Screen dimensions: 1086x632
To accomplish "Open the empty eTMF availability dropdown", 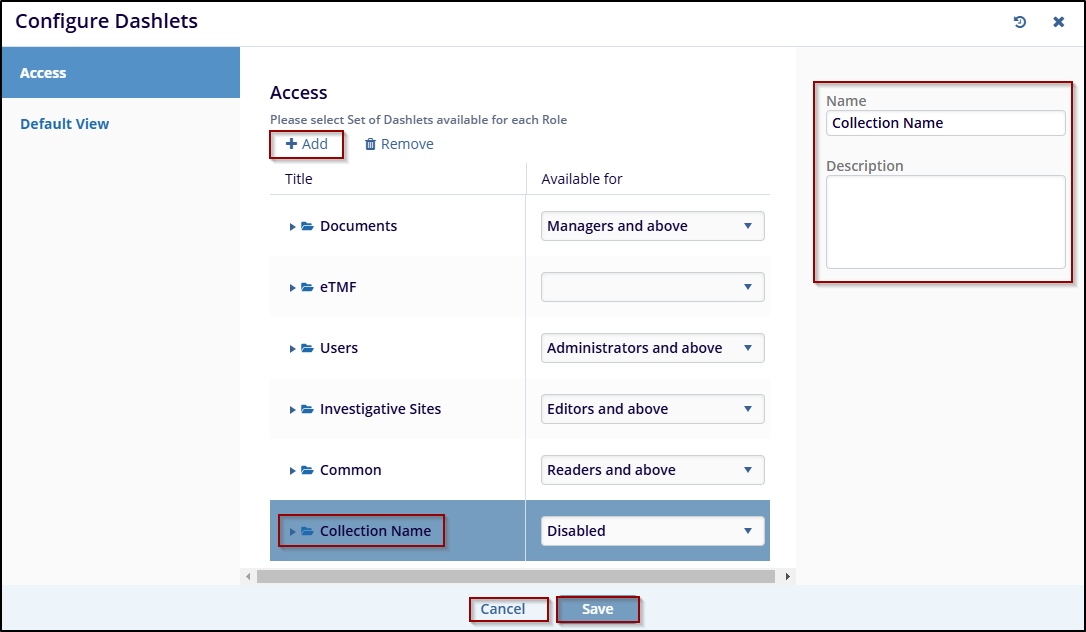I will click(x=652, y=287).
